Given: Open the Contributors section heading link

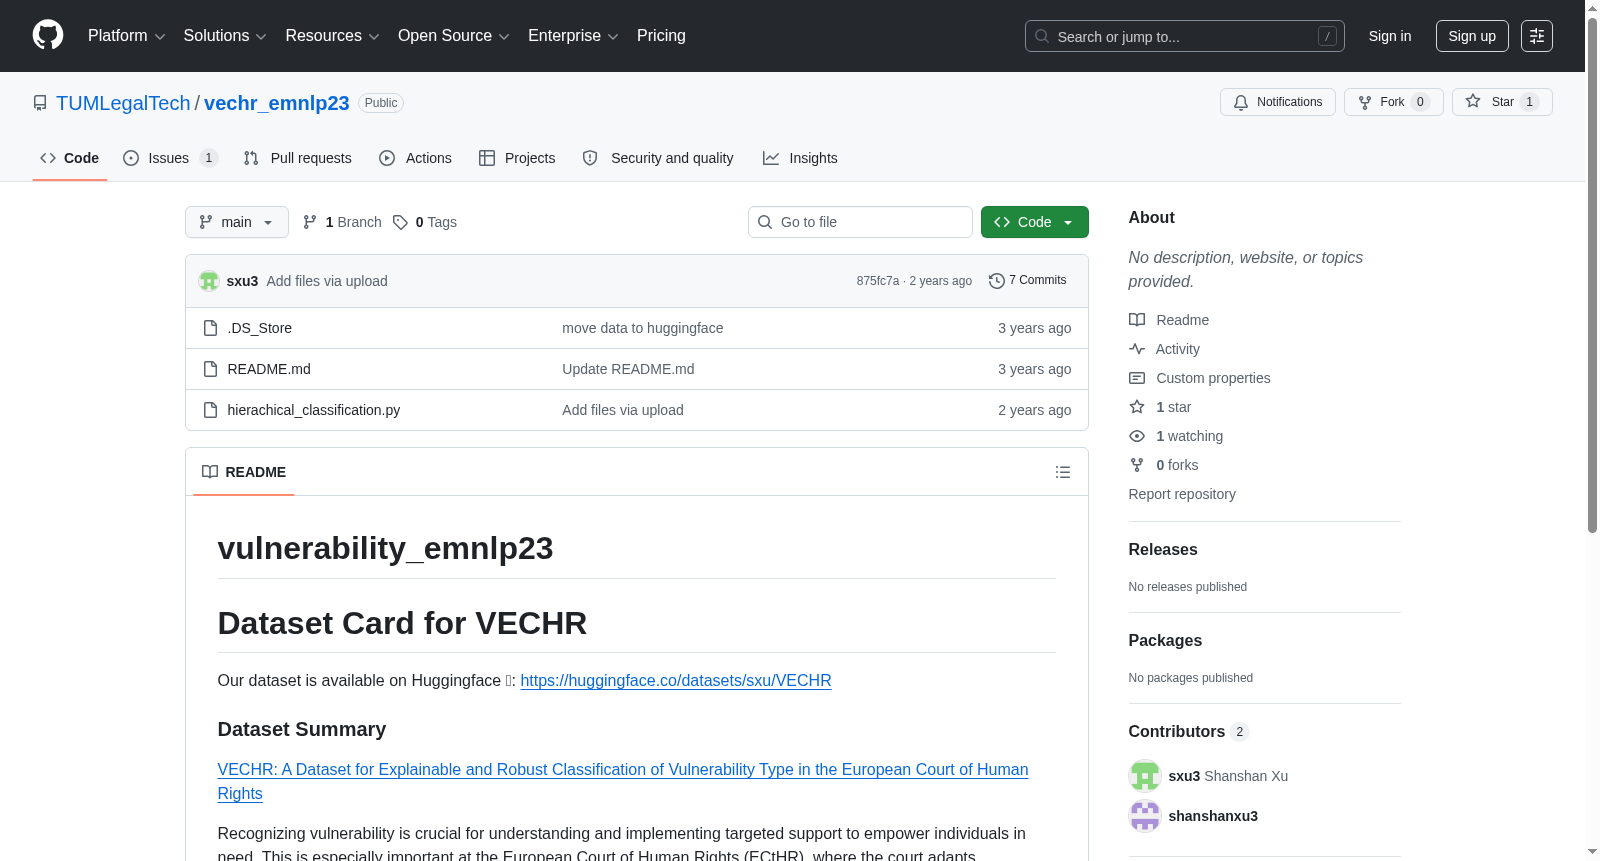Looking at the screenshot, I should (x=1189, y=732).
